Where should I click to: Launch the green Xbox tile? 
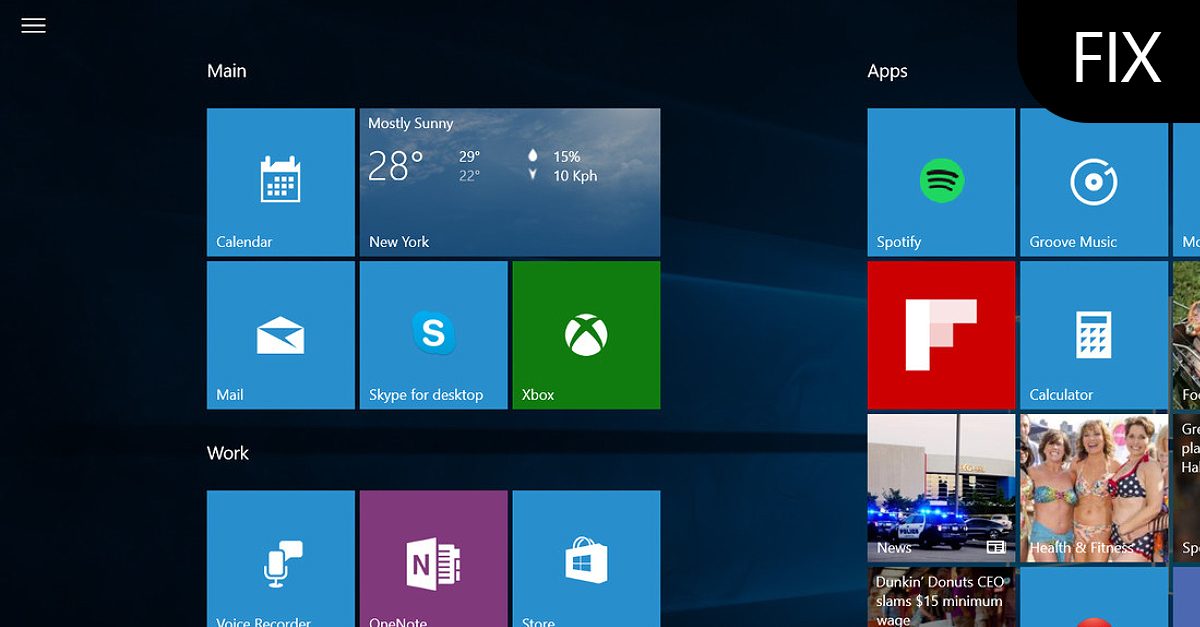click(586, 335)
